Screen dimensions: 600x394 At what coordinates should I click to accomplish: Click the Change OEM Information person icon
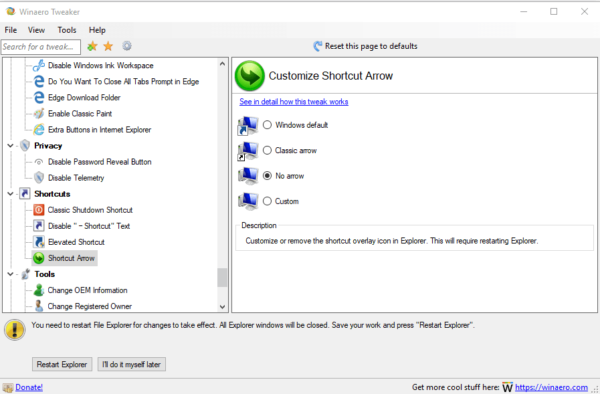click(x=39, y=290)
